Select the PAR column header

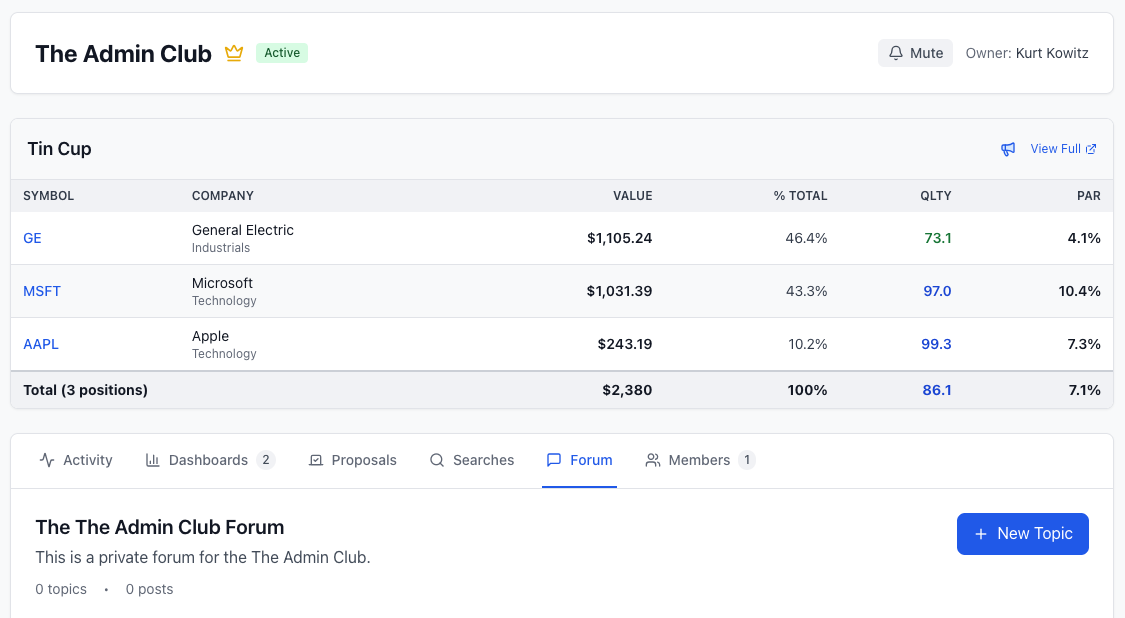[x=1089, y=196]
